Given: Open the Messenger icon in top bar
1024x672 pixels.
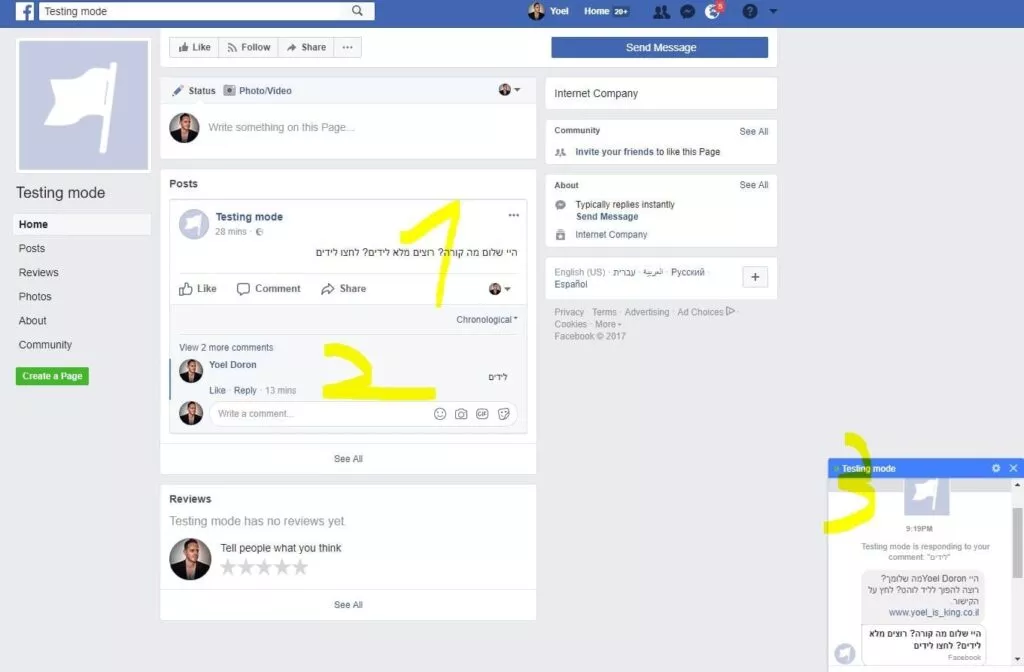Looking at the screenshot, I should [x=687, y=12].
